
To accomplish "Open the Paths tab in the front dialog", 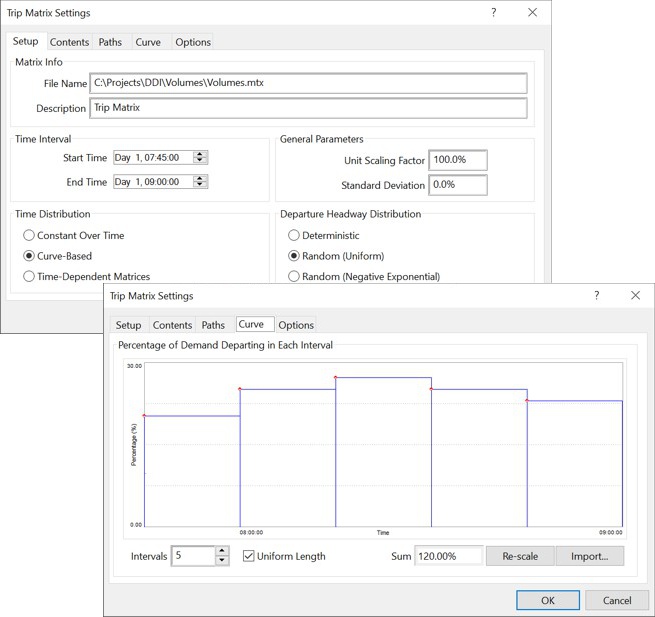I will pos(213,325).
